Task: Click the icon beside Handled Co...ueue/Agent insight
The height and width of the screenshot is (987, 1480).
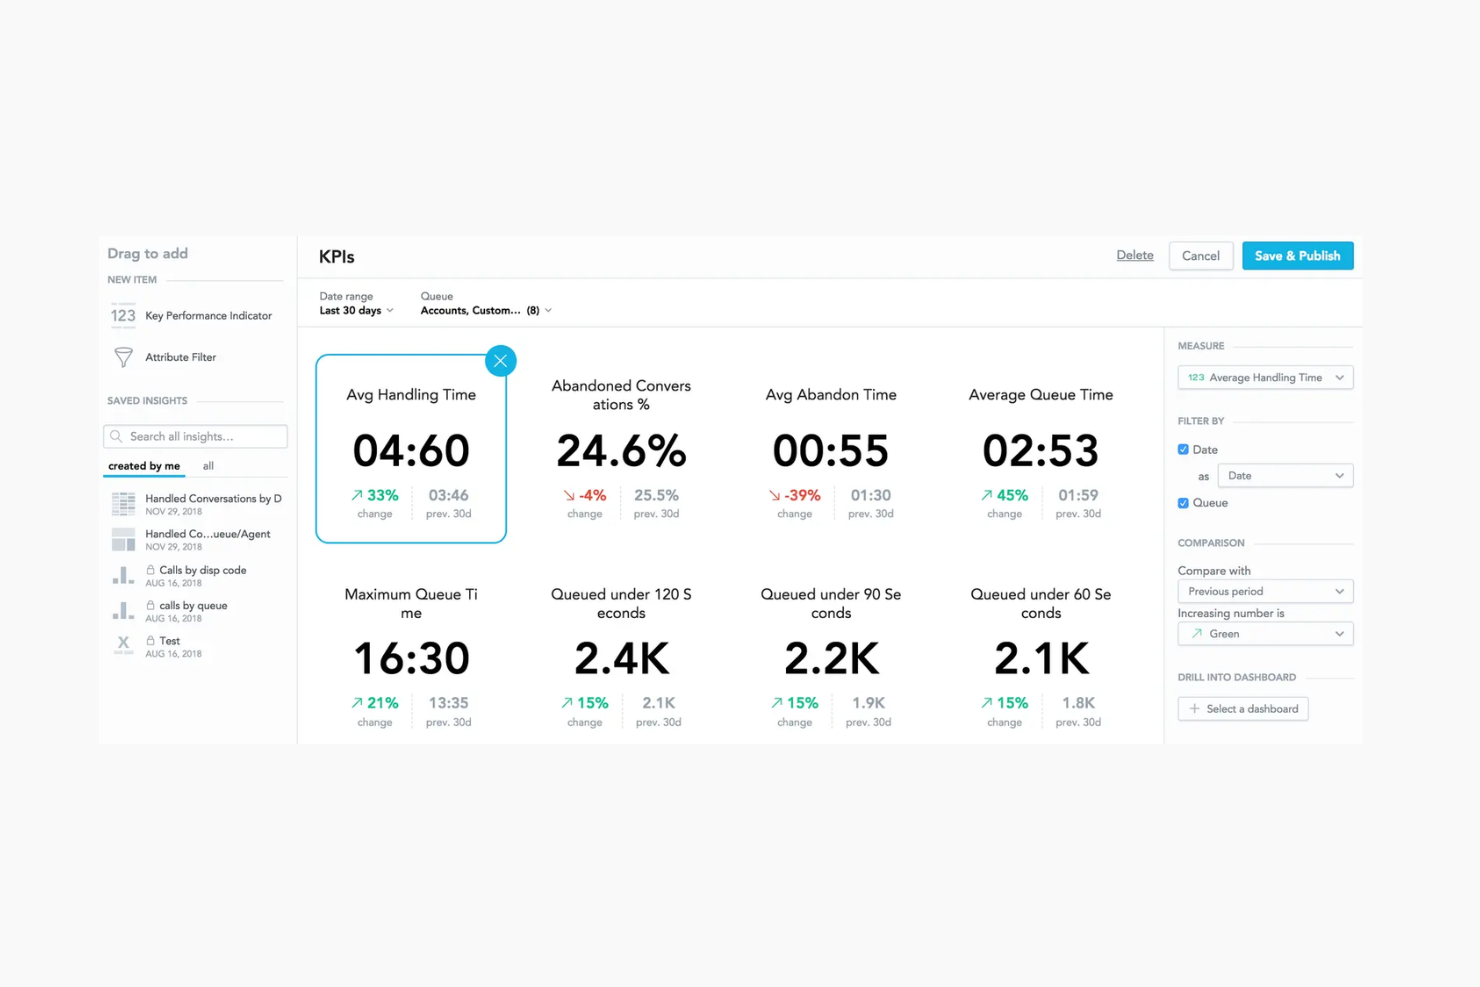Action: (x=123, y=540)
